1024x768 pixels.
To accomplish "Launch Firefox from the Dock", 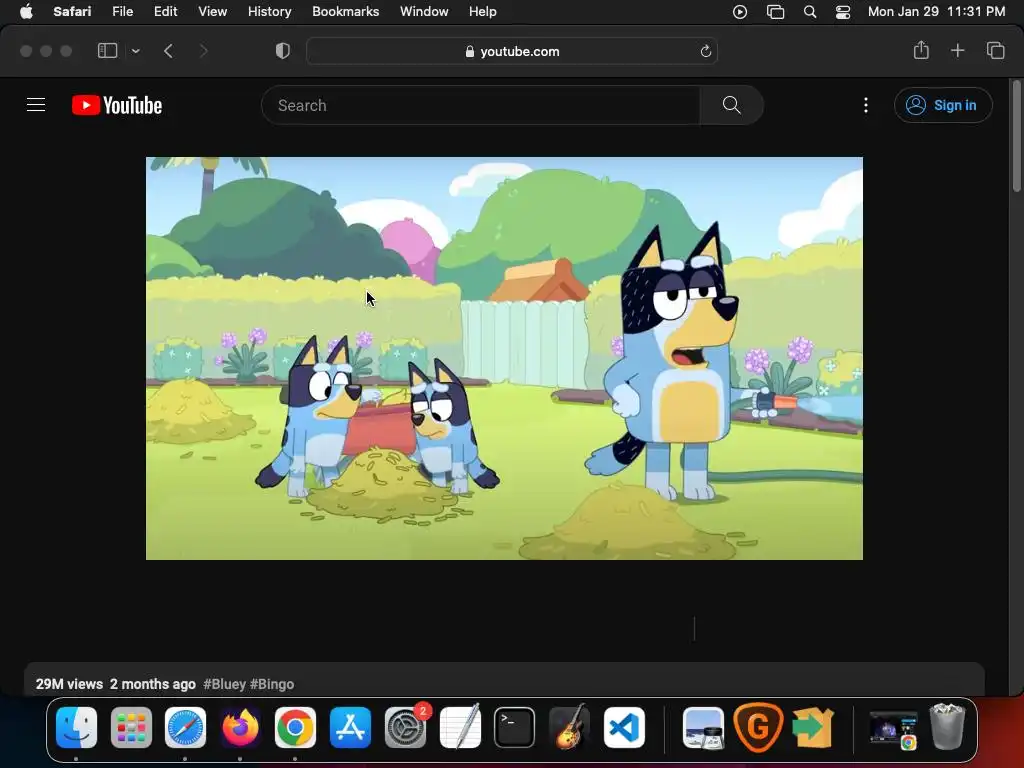I will point(240,727).
